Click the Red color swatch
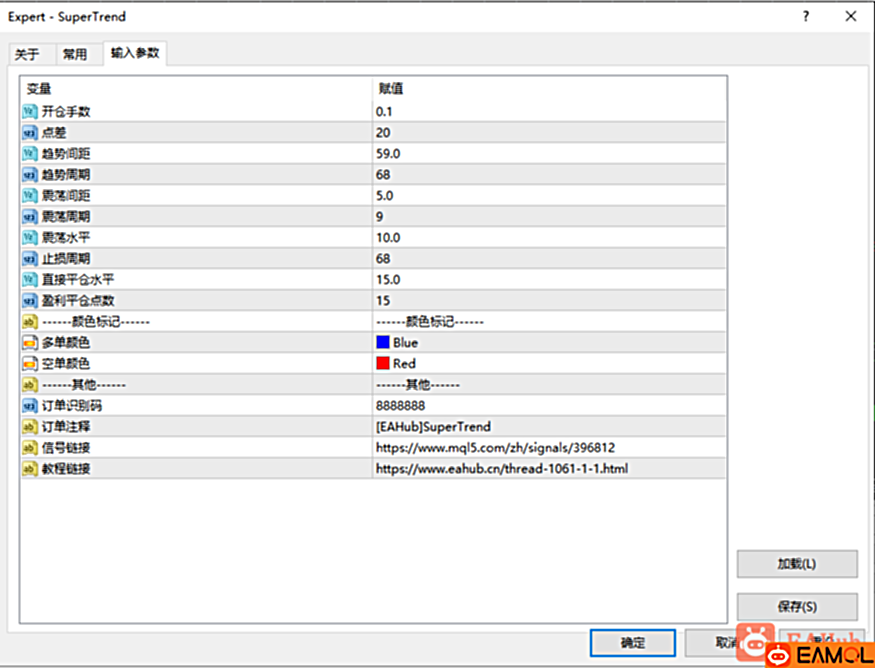The image size is (875, 668). click(x=383, y=364)
